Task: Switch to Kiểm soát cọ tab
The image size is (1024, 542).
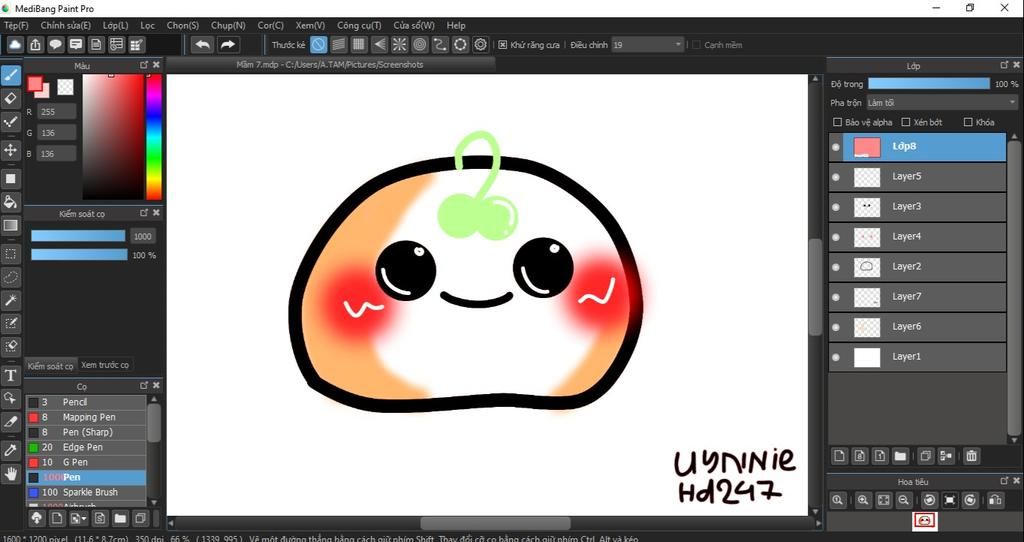Action: point(50,366)
